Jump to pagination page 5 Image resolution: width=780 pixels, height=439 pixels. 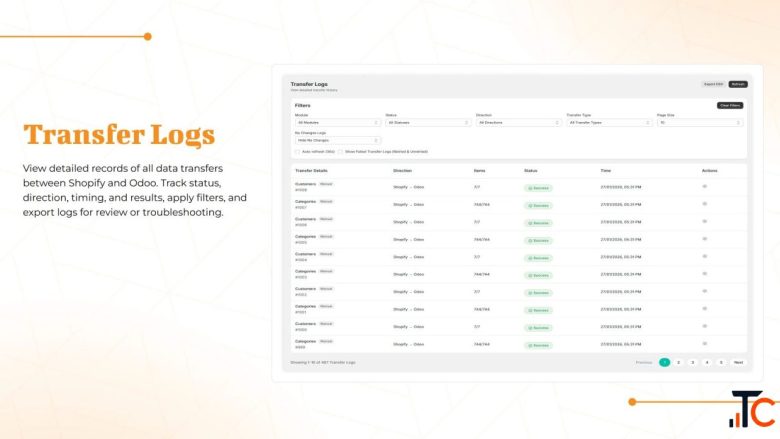721,362
